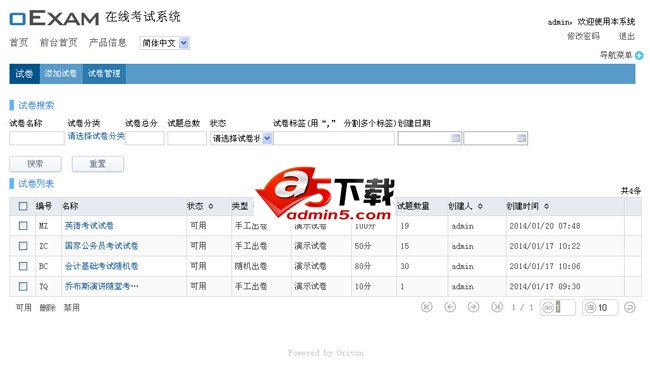Click Powered by Orivon footer text
Image resolution: width=650 pixels, height=389 pixels.
[x=326, y=353]
